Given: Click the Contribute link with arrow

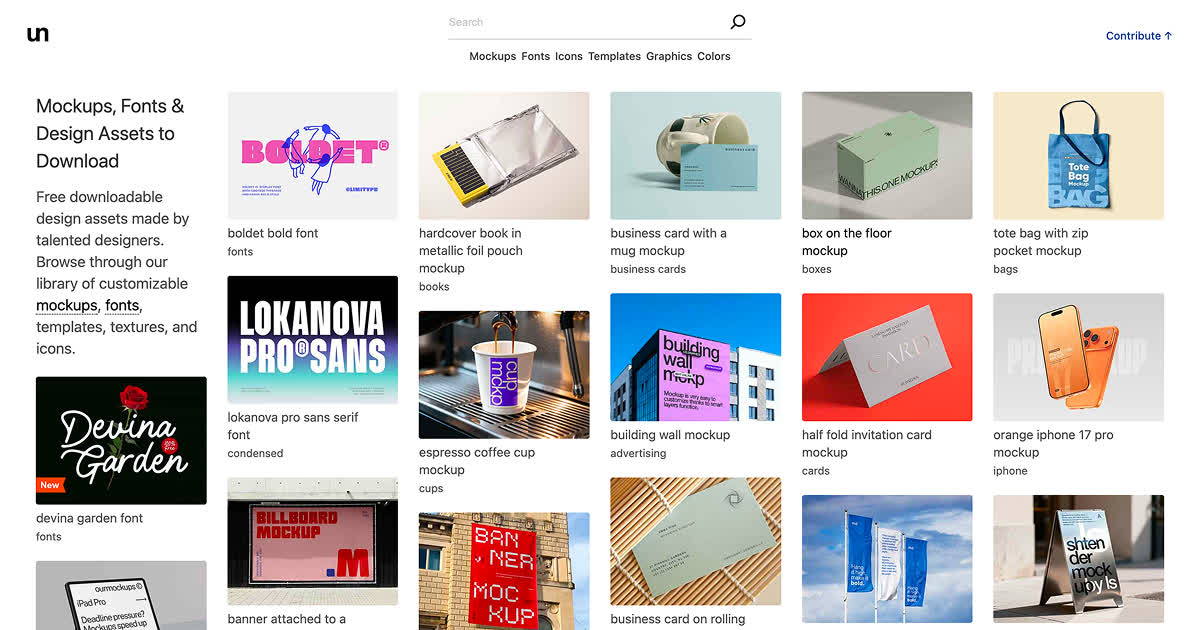Looking at the screenshot, I should pos(1139,36).
